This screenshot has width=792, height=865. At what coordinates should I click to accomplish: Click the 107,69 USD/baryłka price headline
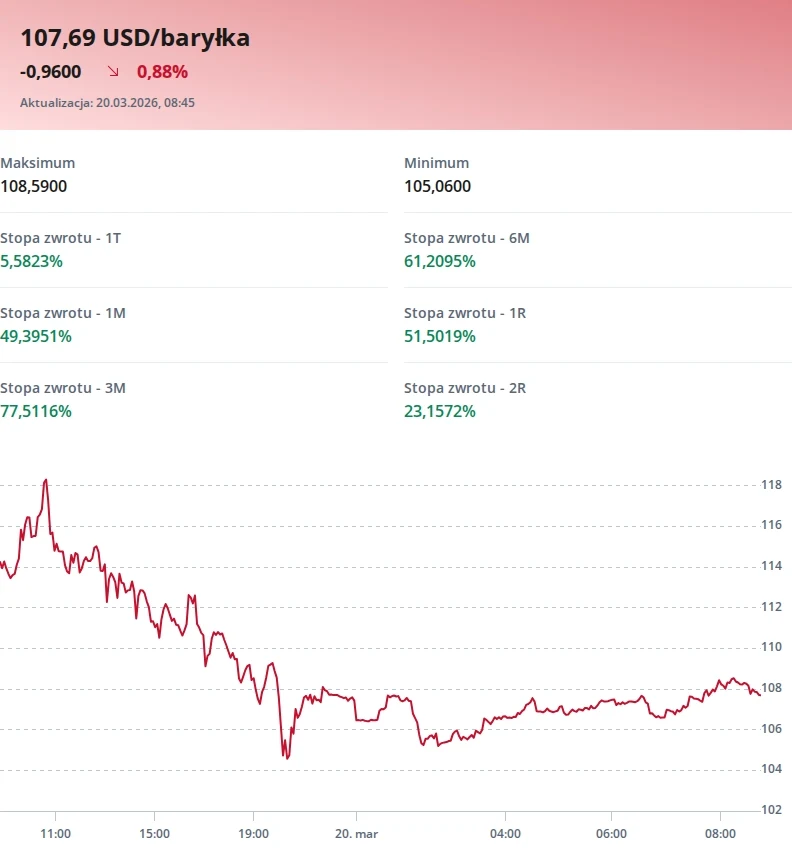click(x=135, y=38)
